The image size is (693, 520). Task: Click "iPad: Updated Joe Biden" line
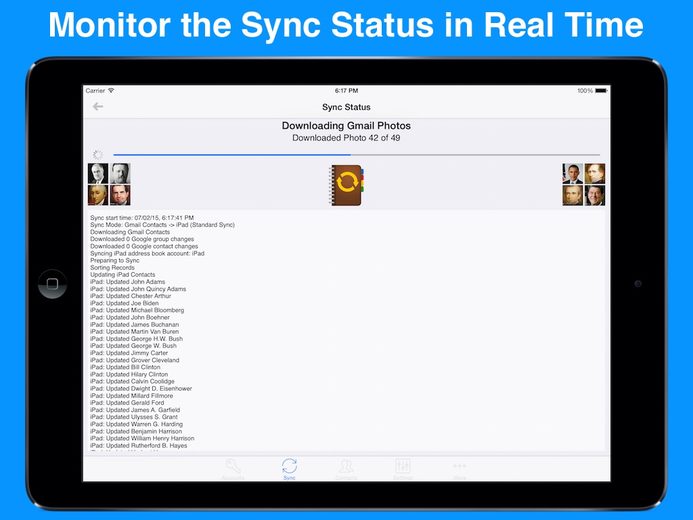point(124,303)
